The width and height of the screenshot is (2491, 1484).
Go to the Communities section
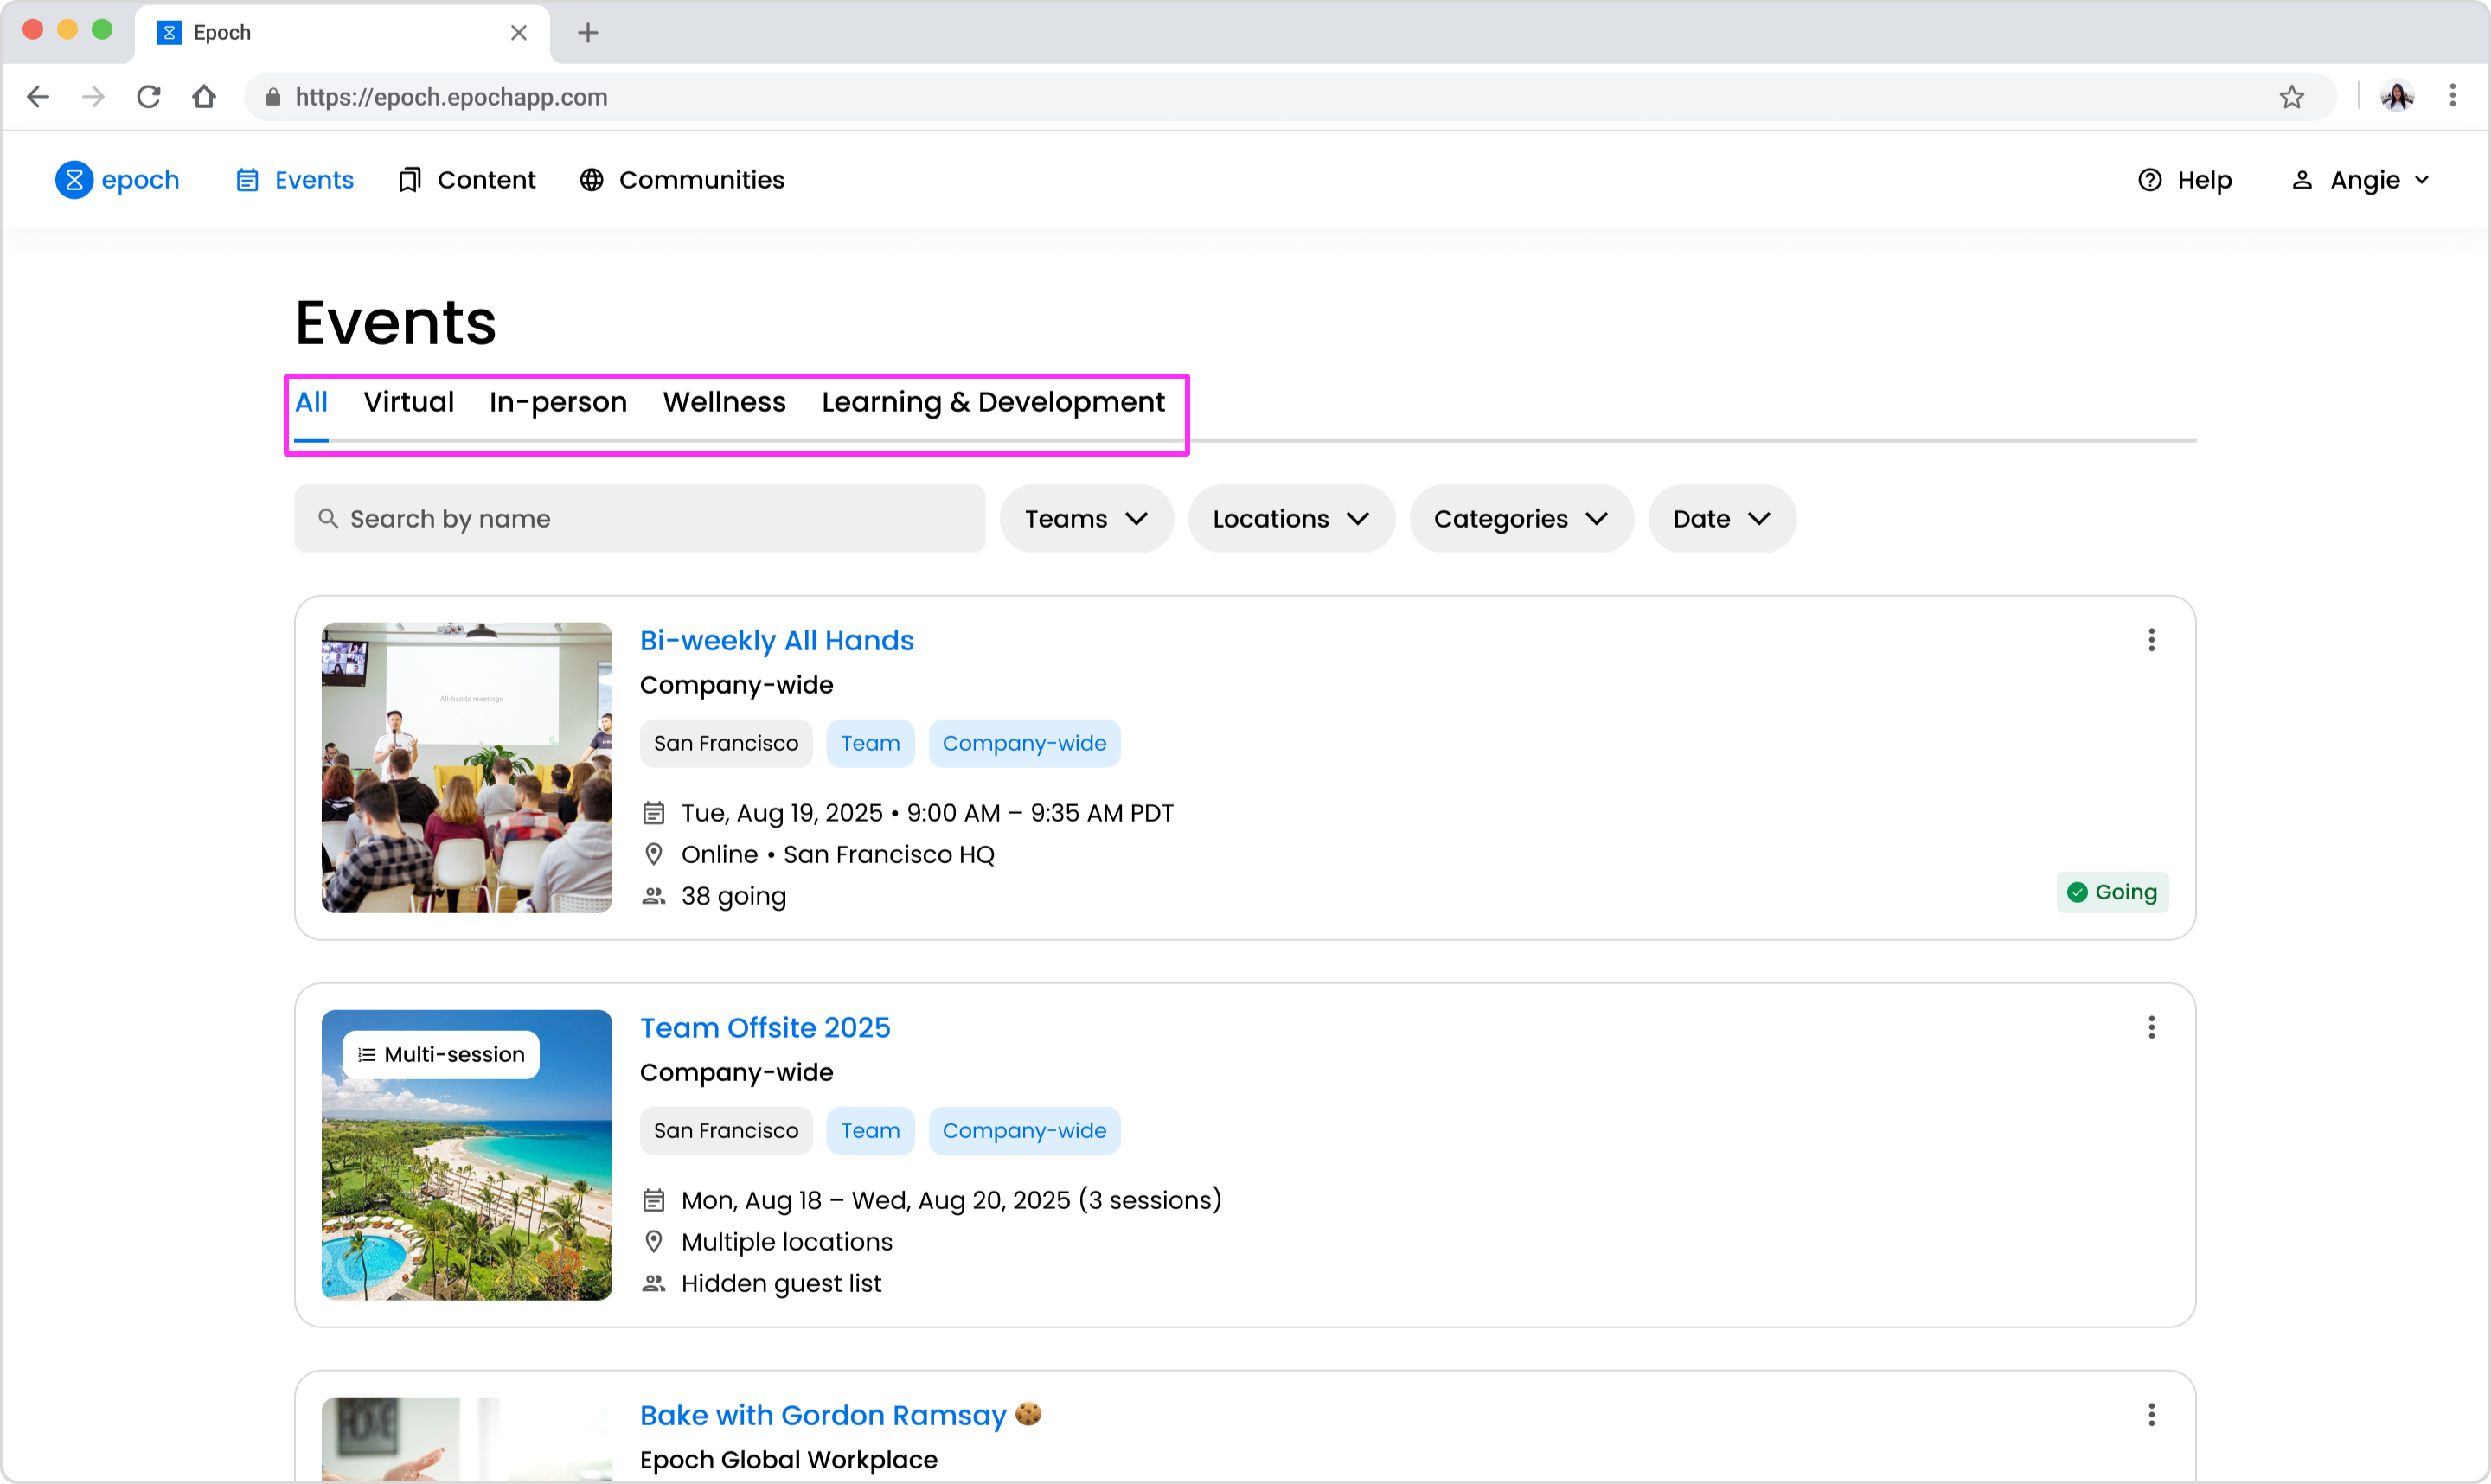point(682,180)
